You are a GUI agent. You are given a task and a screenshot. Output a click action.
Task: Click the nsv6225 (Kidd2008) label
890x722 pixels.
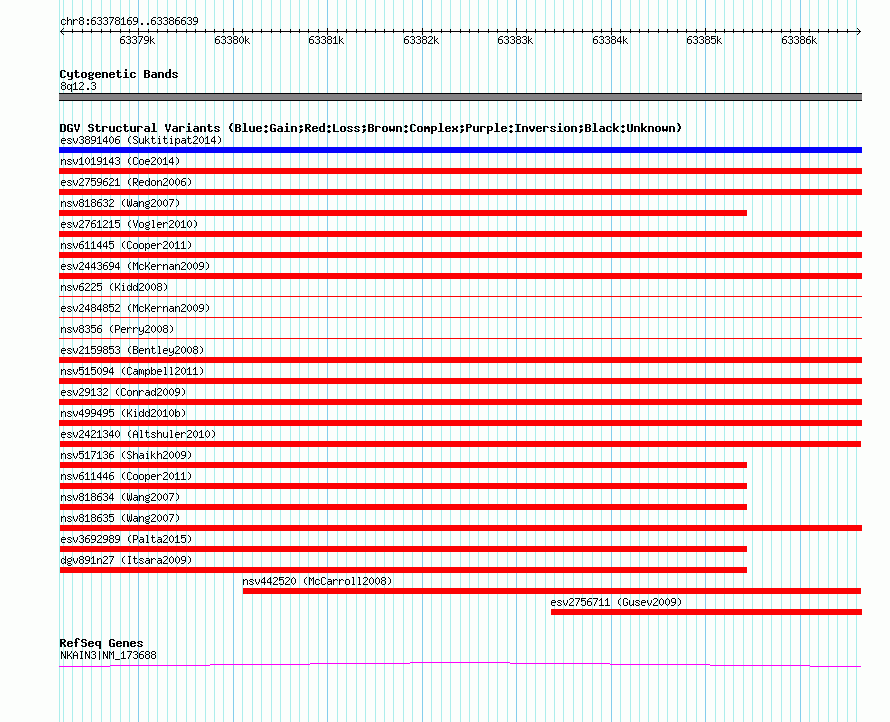[x=114, y=287]
